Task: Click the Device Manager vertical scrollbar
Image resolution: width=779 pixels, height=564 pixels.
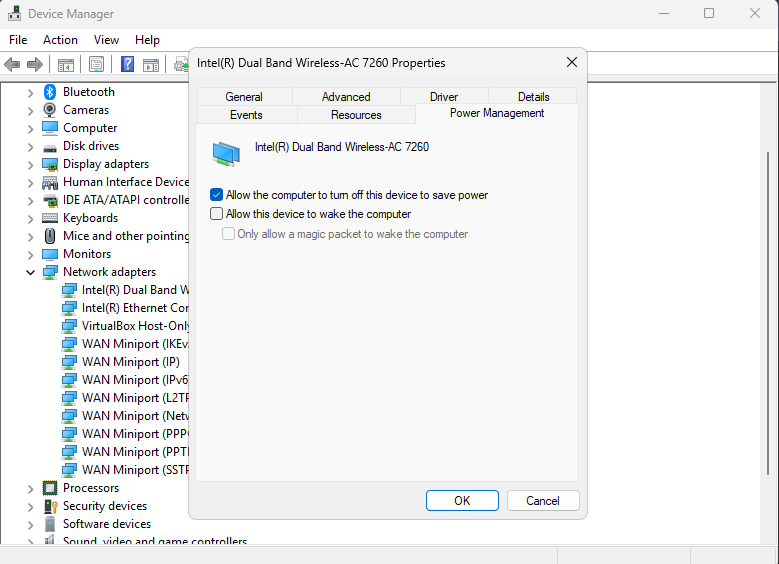Action: pos(769,300)
